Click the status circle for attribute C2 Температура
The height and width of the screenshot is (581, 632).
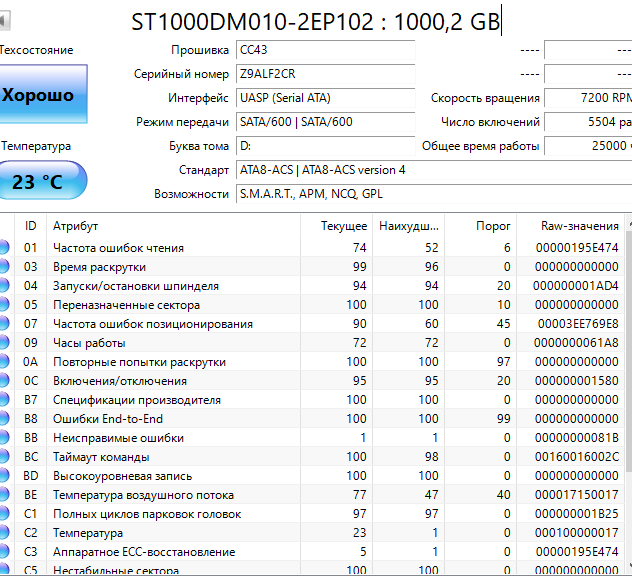pyautogui.click(x=4, y=533)
